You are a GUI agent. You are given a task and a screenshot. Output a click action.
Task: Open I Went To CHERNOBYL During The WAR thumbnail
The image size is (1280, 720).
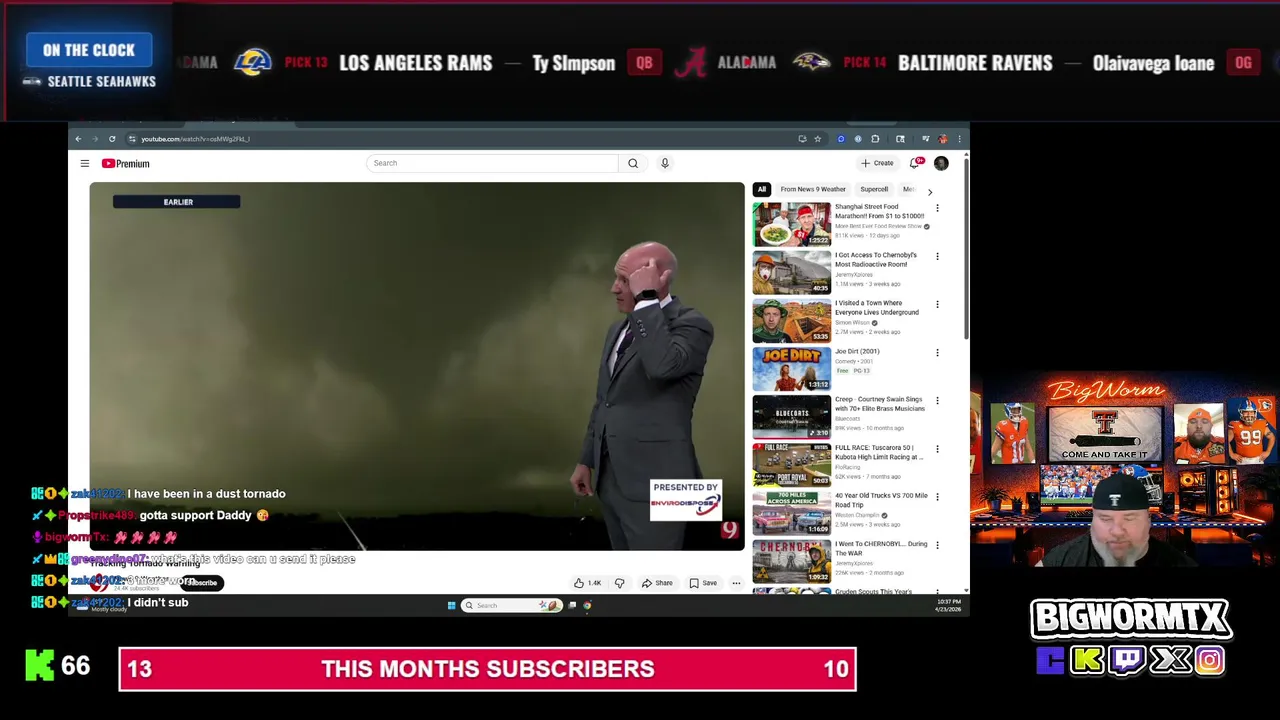click(792, 561)
